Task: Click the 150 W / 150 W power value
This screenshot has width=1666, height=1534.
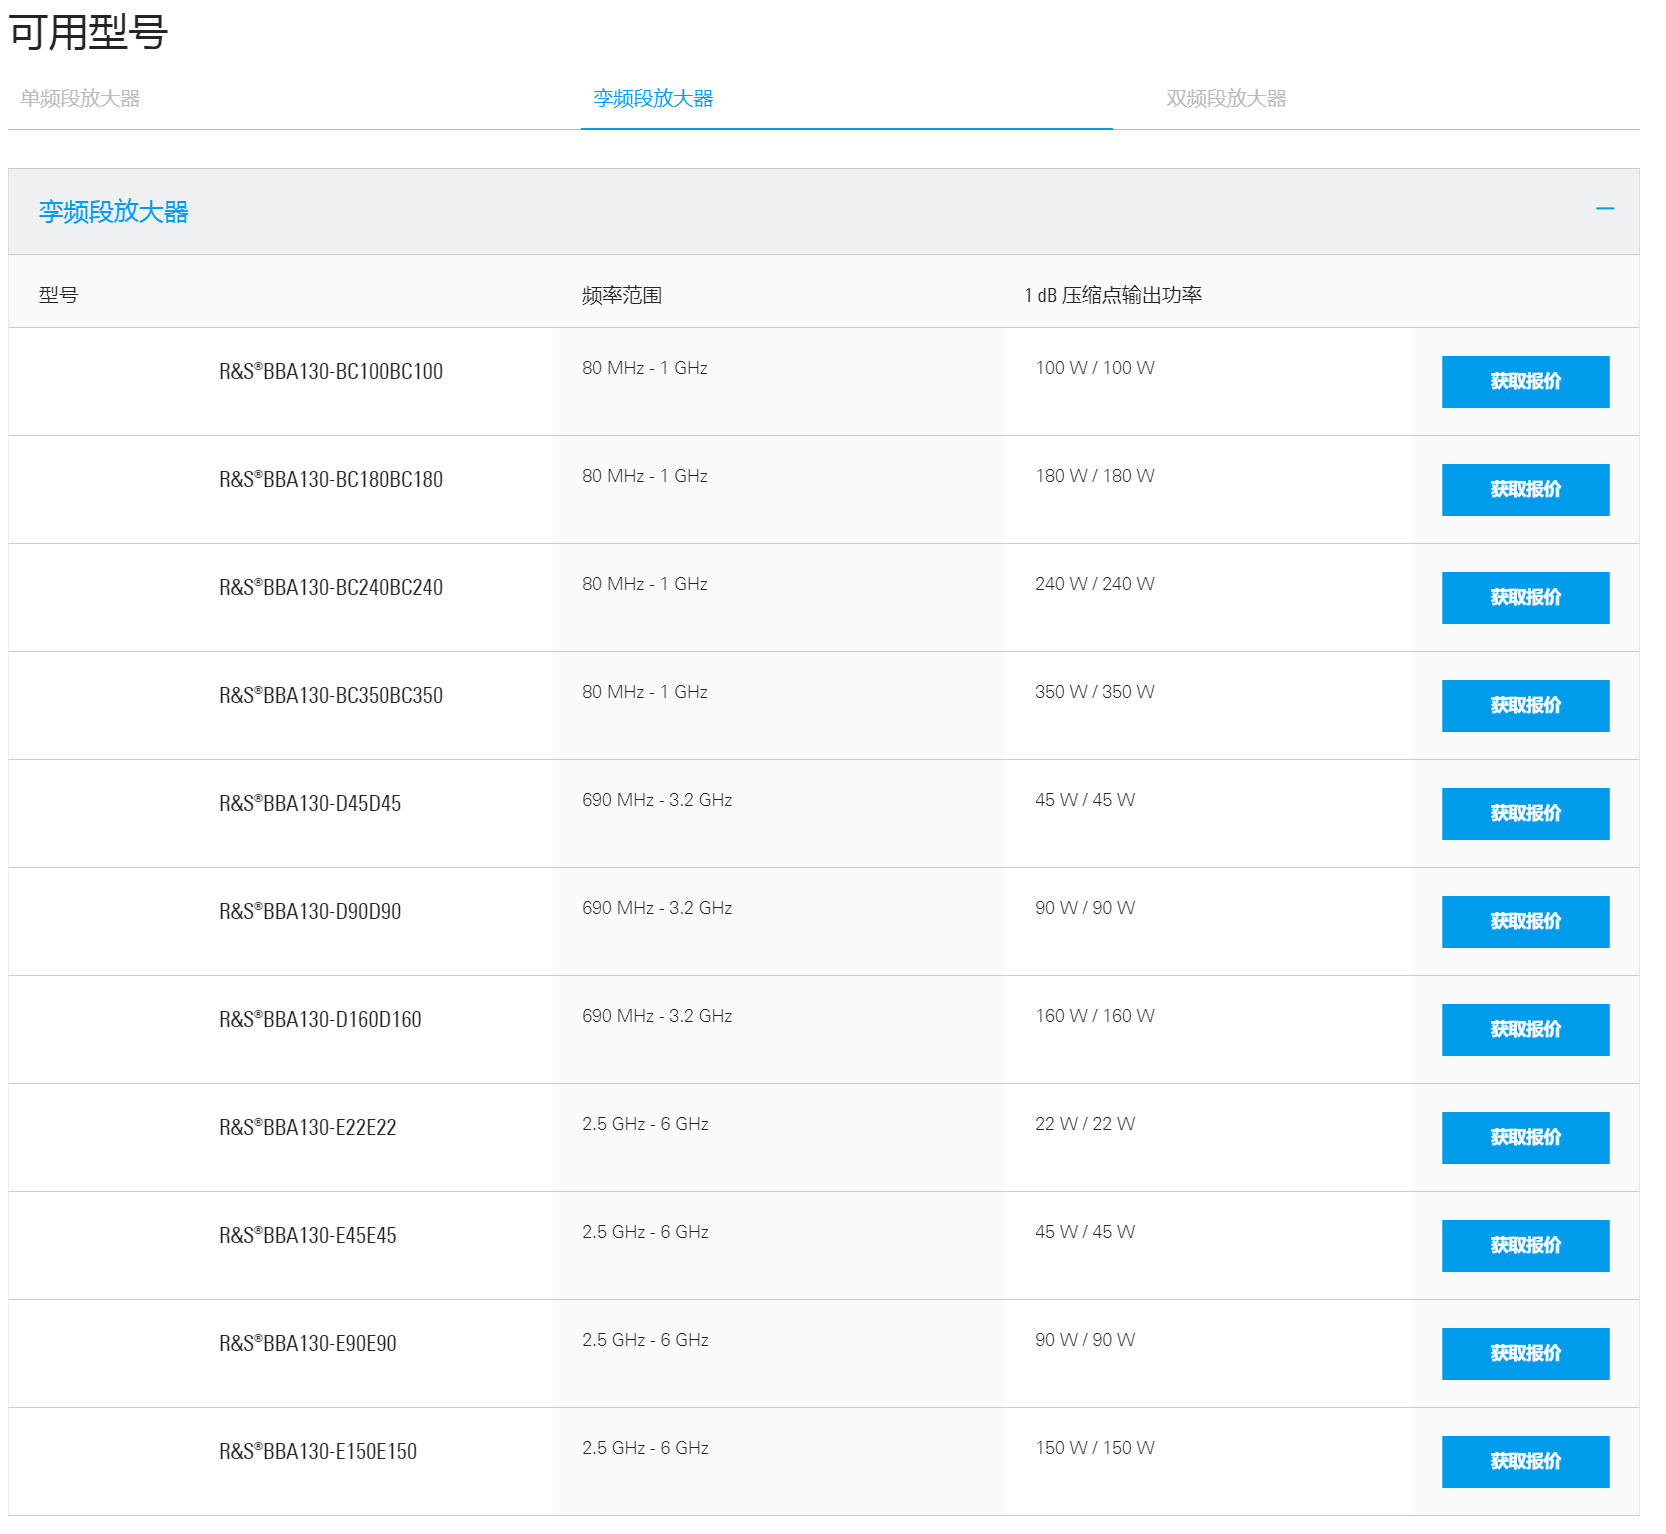Action: pos(1095,1448)
